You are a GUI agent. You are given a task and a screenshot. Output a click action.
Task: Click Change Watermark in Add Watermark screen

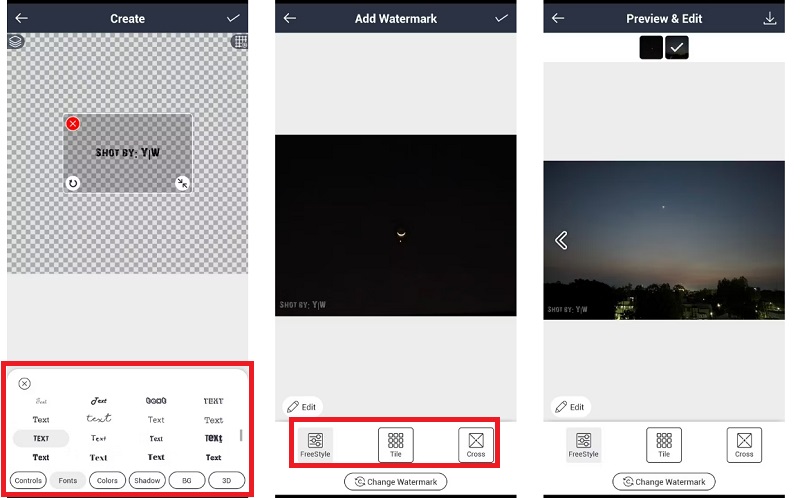point(395,482)
